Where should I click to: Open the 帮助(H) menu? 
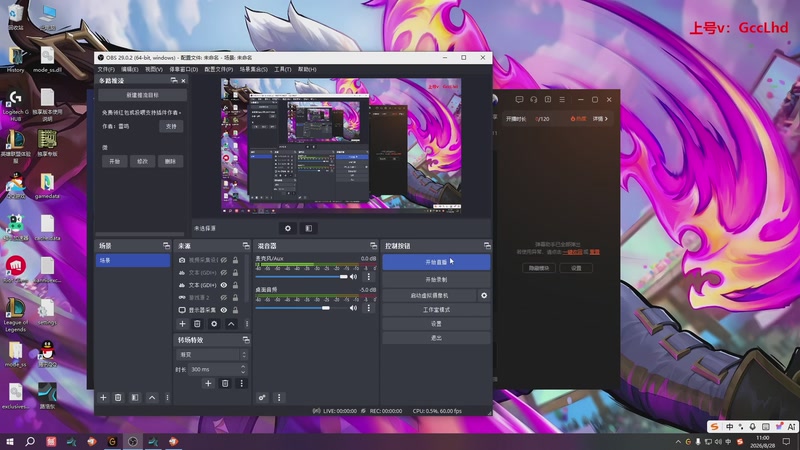point(307,69)
